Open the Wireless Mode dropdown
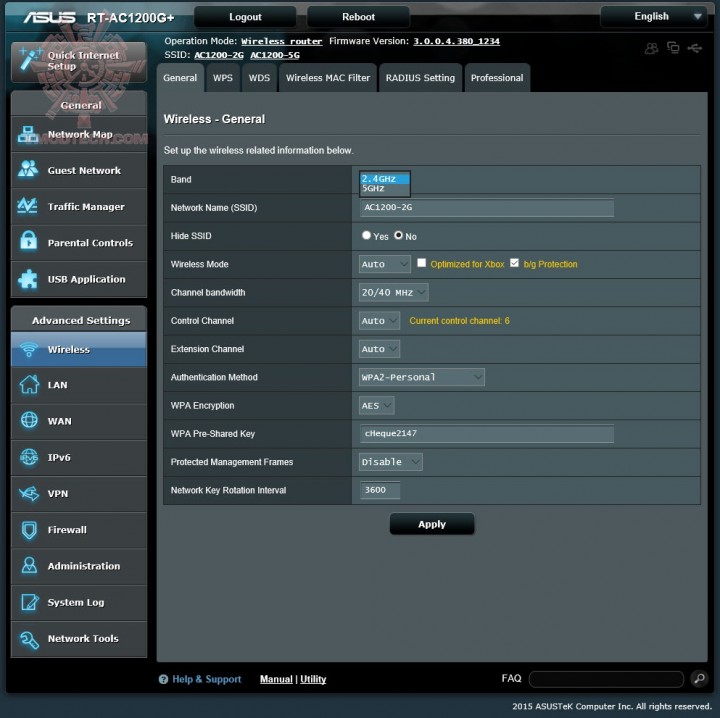 (x=384, y=264)
